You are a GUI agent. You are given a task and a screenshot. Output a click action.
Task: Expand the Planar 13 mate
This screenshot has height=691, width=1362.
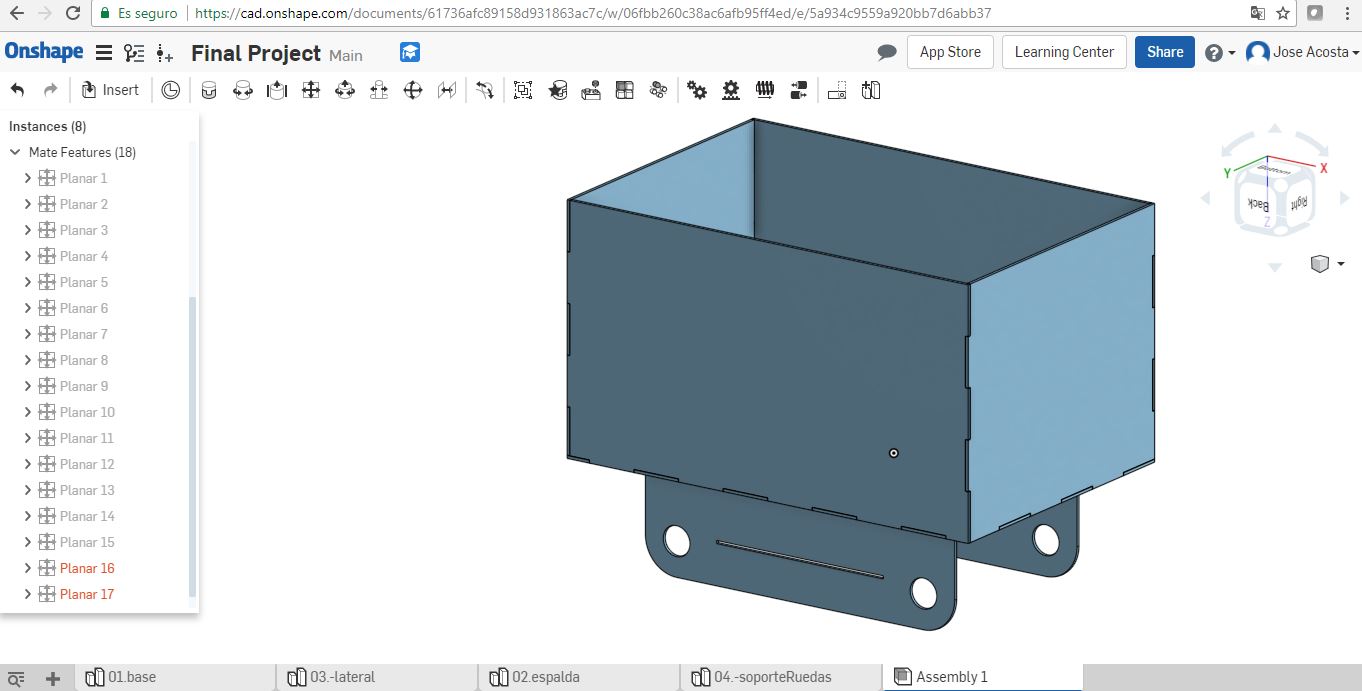pyautogui.click(x=28, y=490)
